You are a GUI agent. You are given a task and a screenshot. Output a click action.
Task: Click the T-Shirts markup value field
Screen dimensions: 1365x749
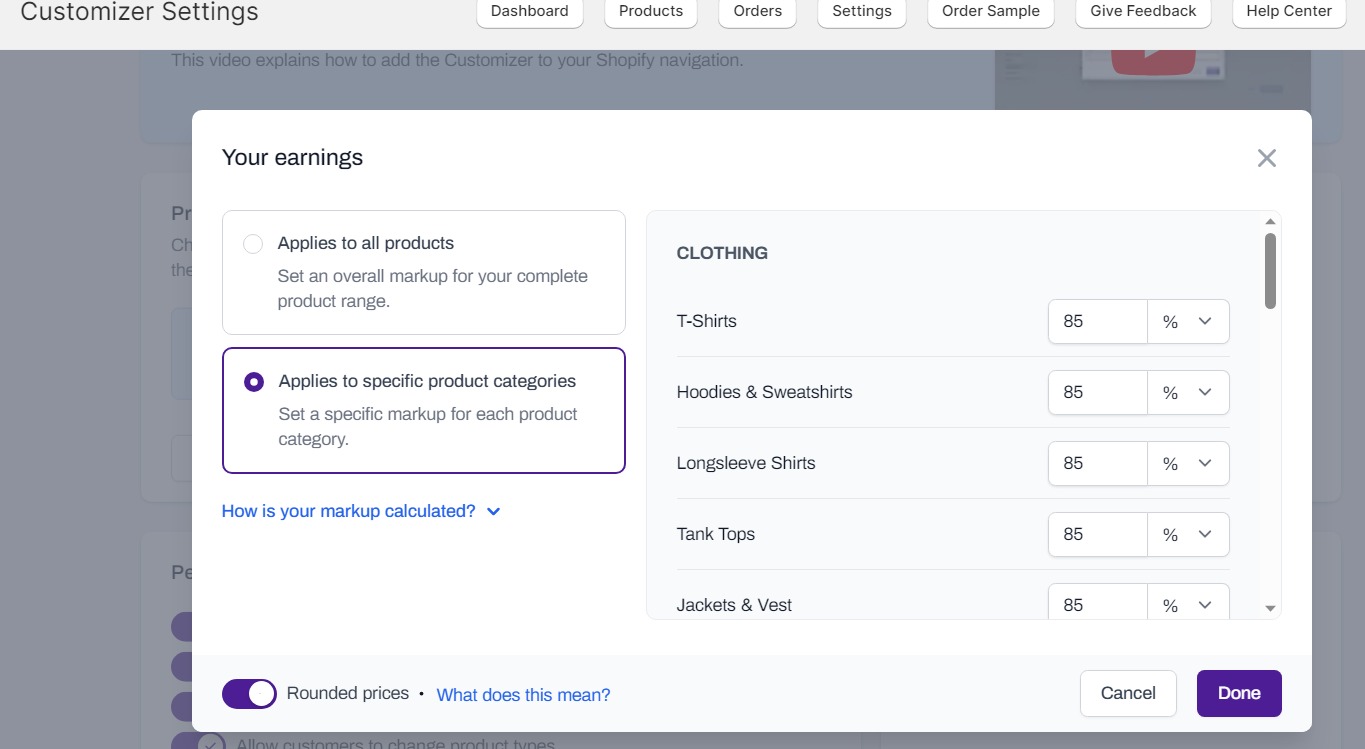tap(1098, 322)
